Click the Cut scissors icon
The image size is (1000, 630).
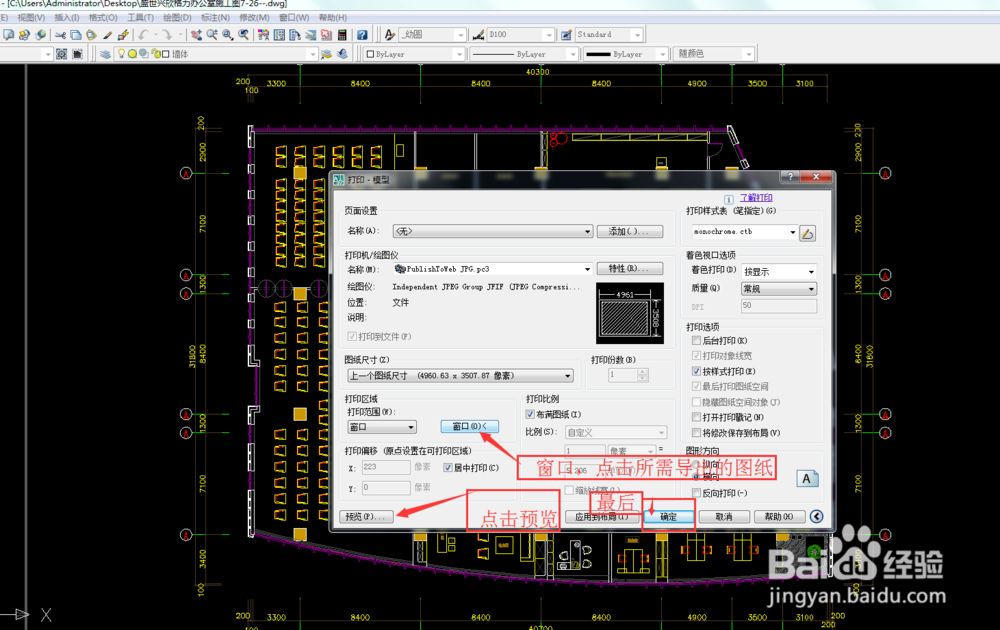point(61,34)
